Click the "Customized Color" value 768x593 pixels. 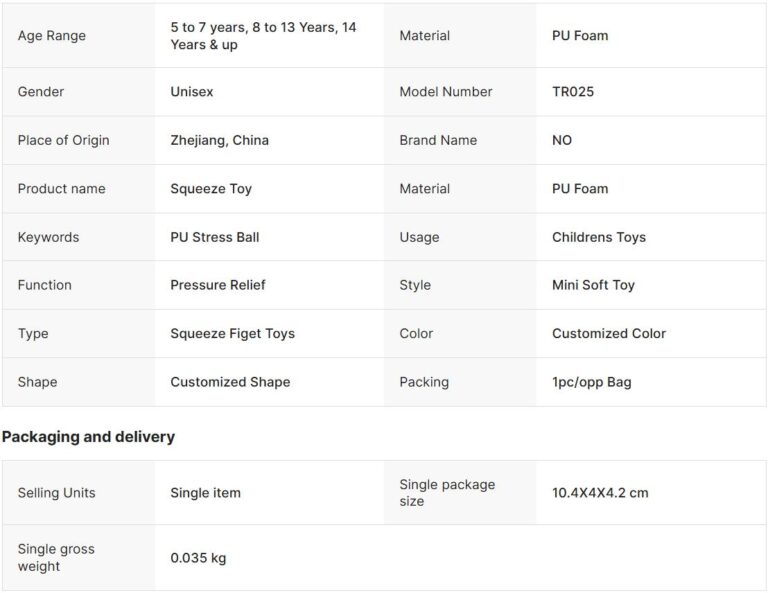(609, 334)
